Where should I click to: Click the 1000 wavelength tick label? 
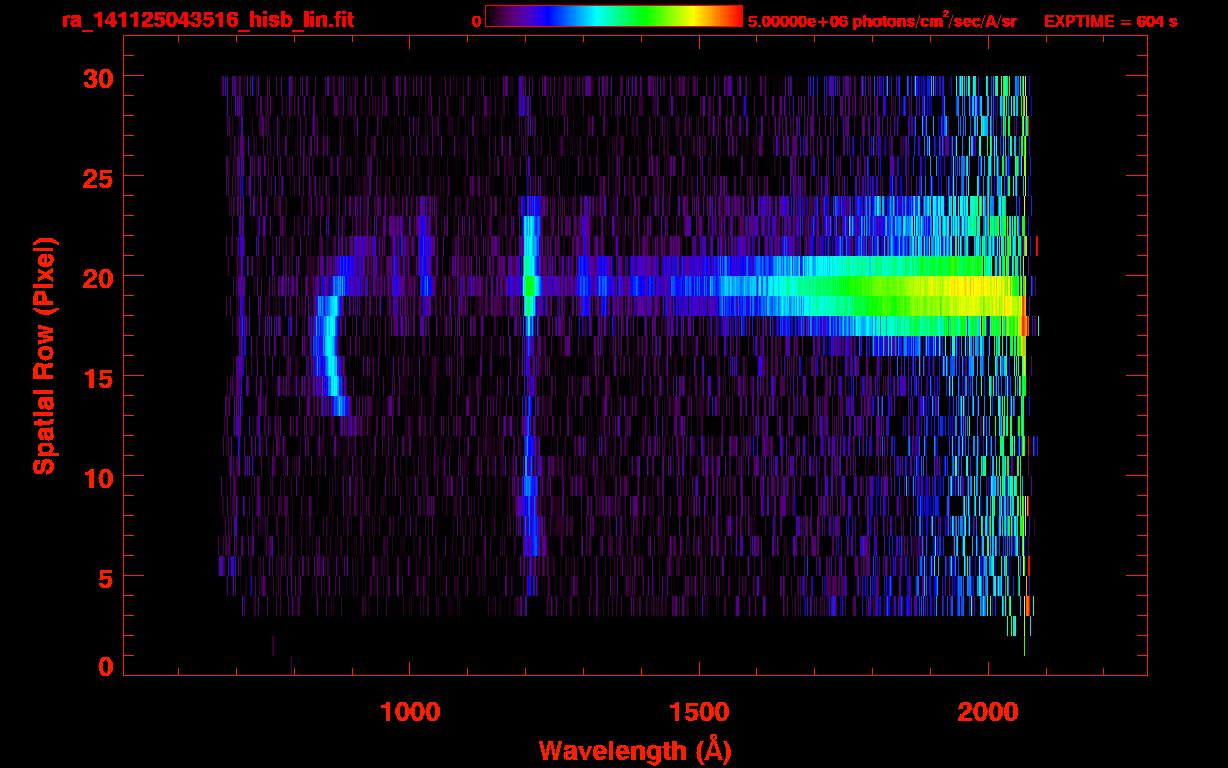coord(410,712)
